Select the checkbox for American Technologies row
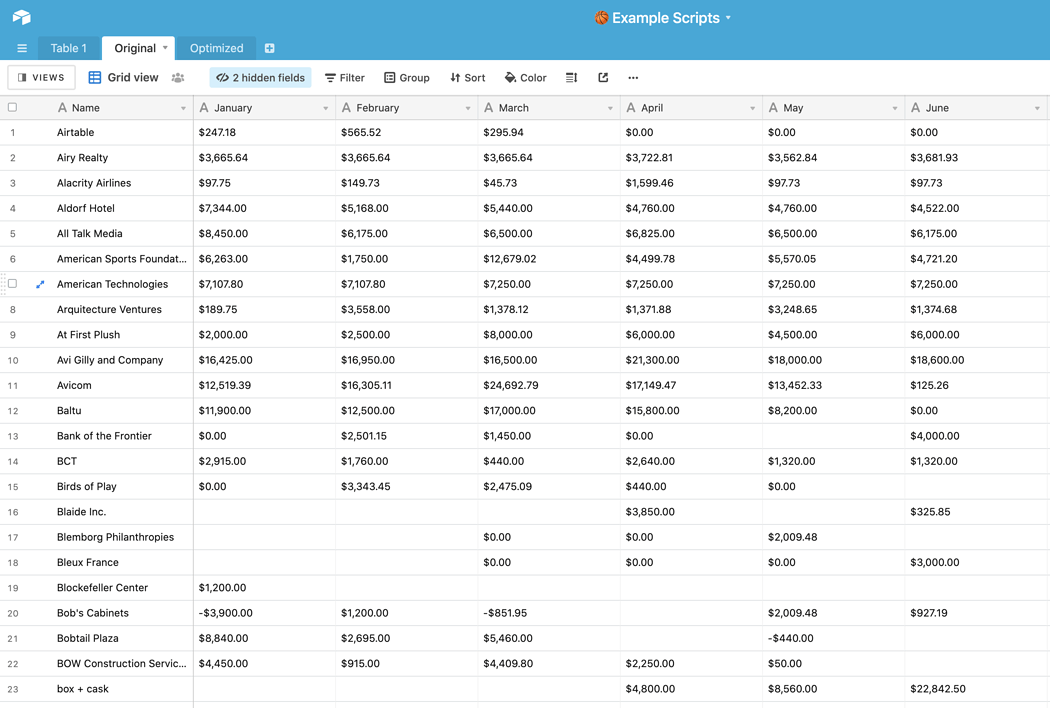This screenshot has width=1050, height=708. click(x=12, y=284)
